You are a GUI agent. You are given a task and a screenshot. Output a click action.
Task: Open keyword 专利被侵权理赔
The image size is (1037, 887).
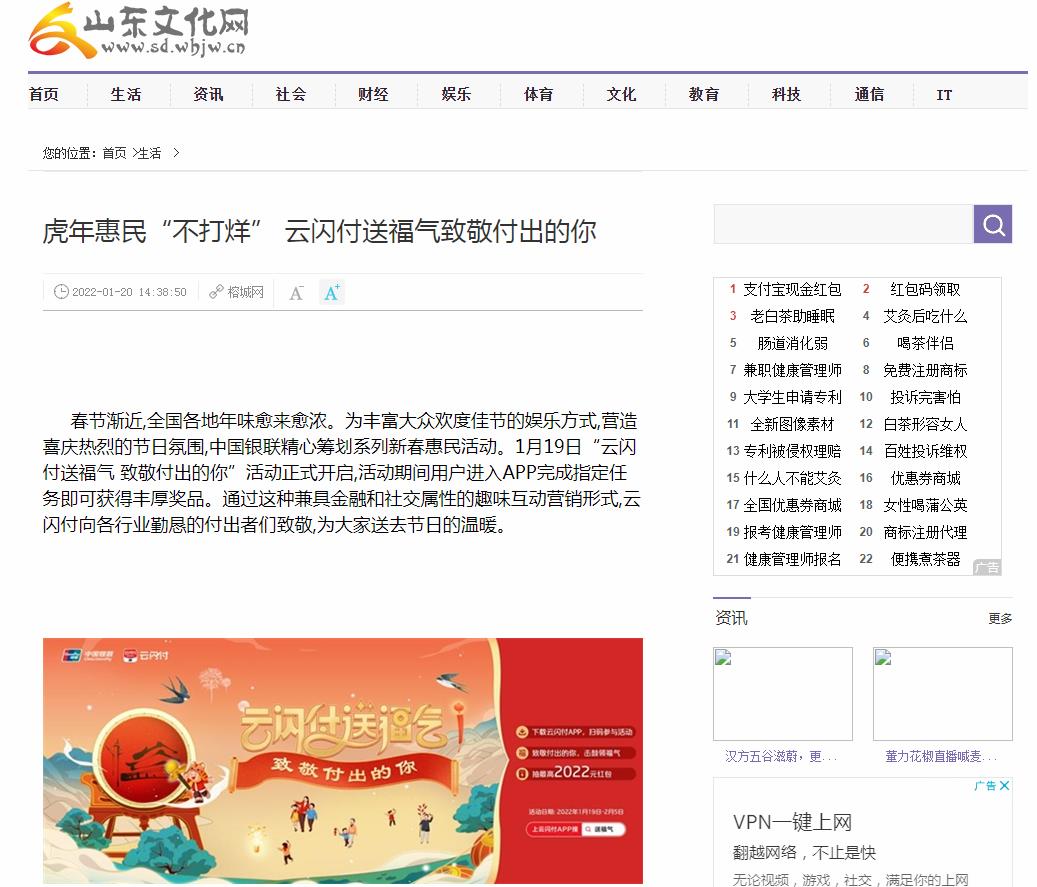[792, 452]
